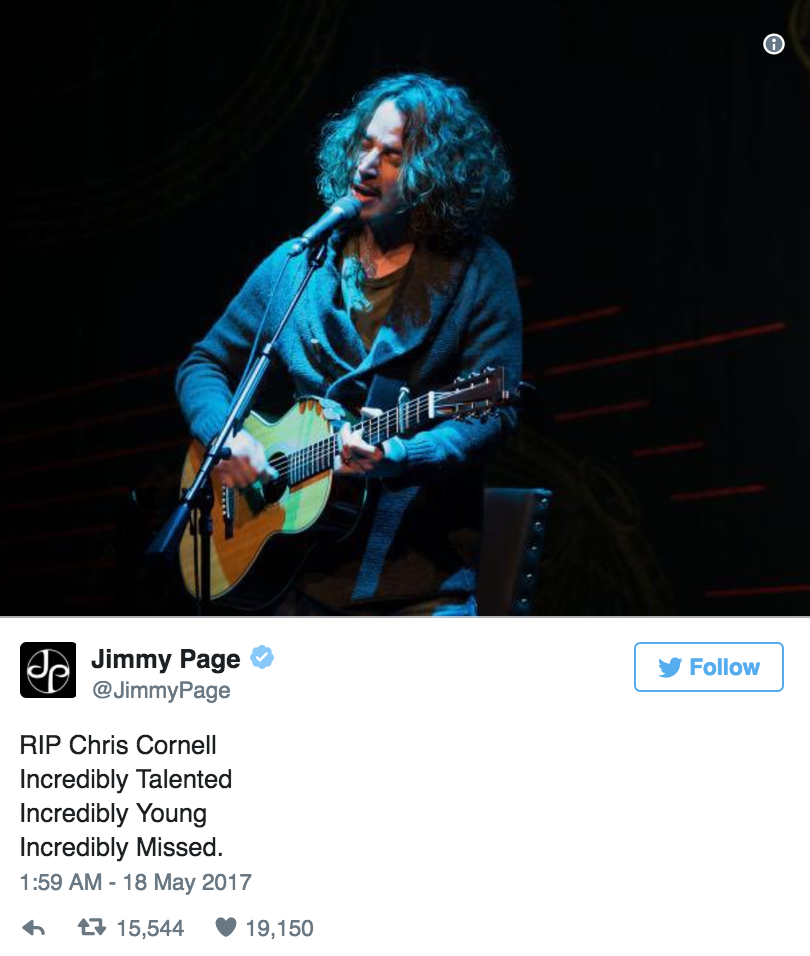Click the blue verified badge

point(262,657)
